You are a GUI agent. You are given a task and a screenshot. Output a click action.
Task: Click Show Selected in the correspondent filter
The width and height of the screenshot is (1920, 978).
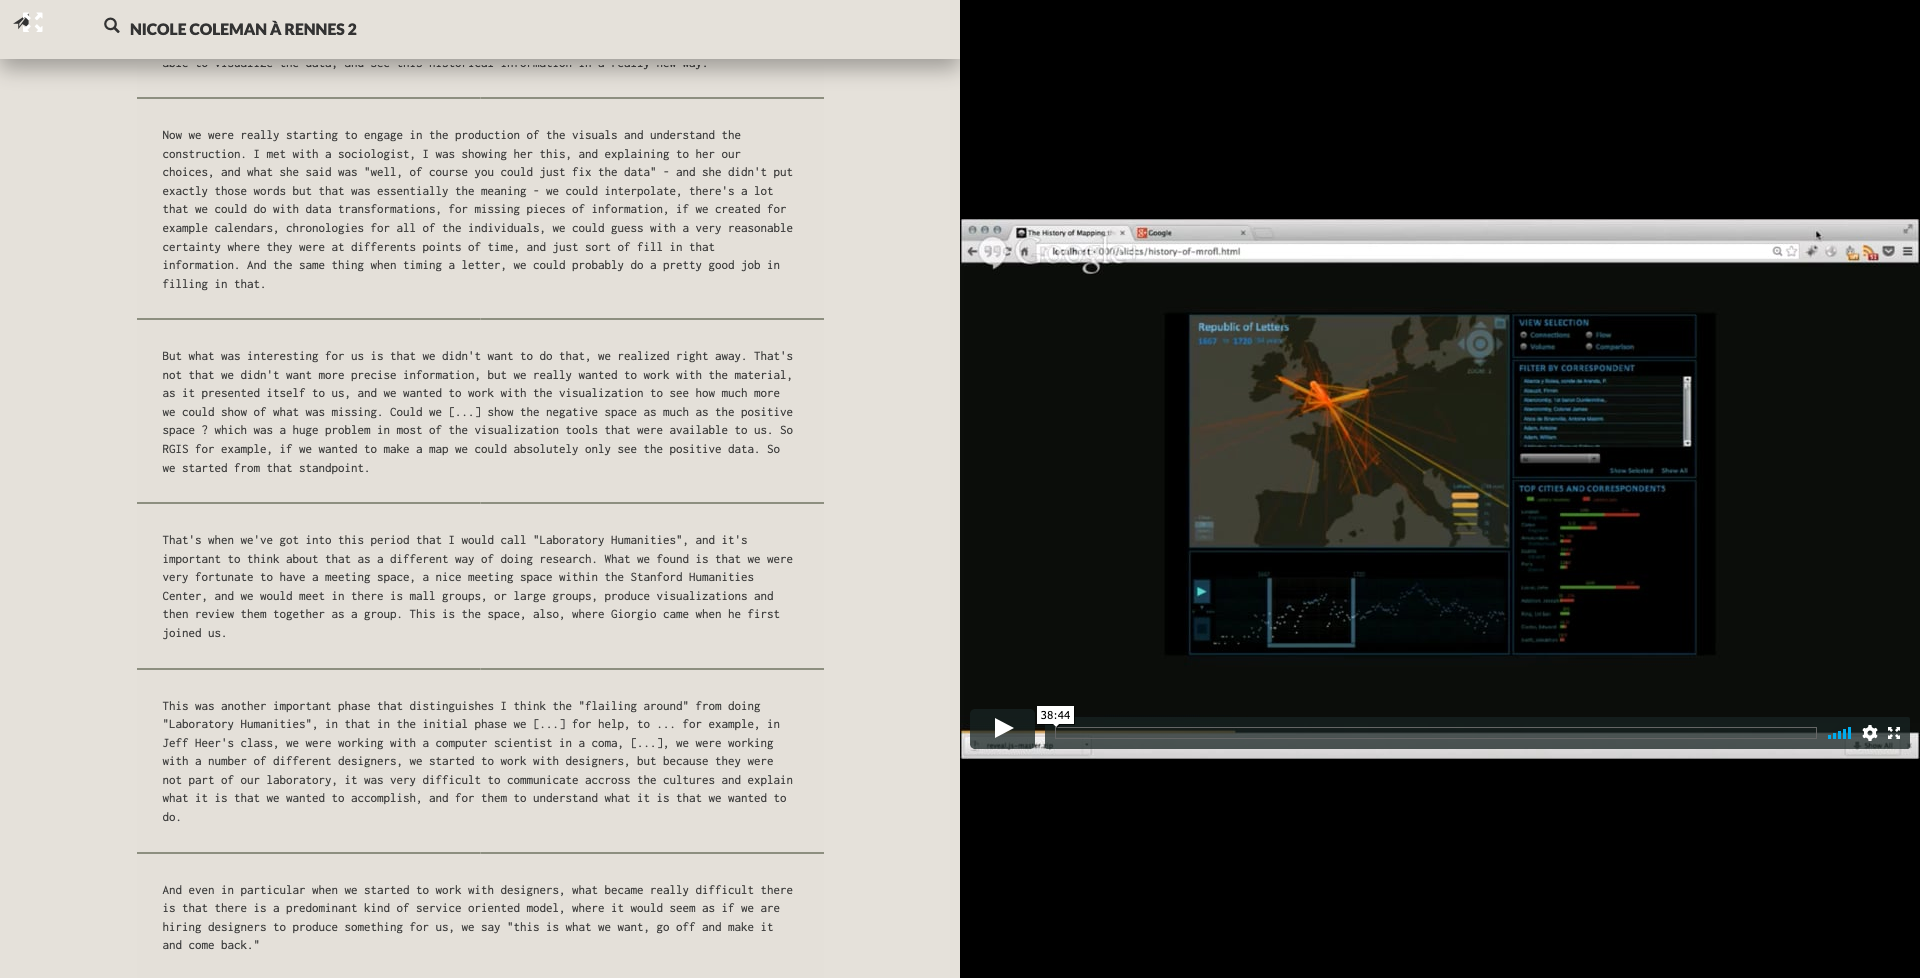point(1631,471)
